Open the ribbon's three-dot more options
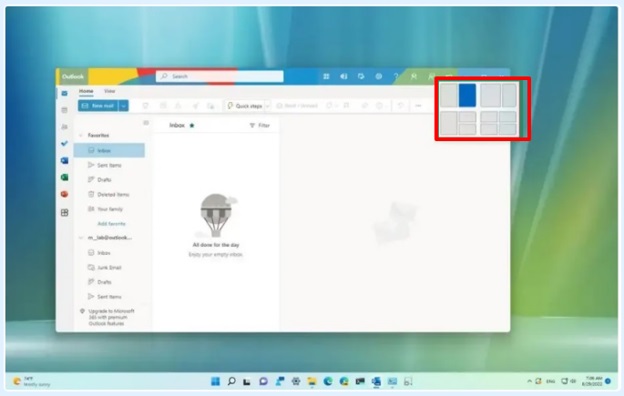This screenshot has width=624, height=396. pos(418,105)
